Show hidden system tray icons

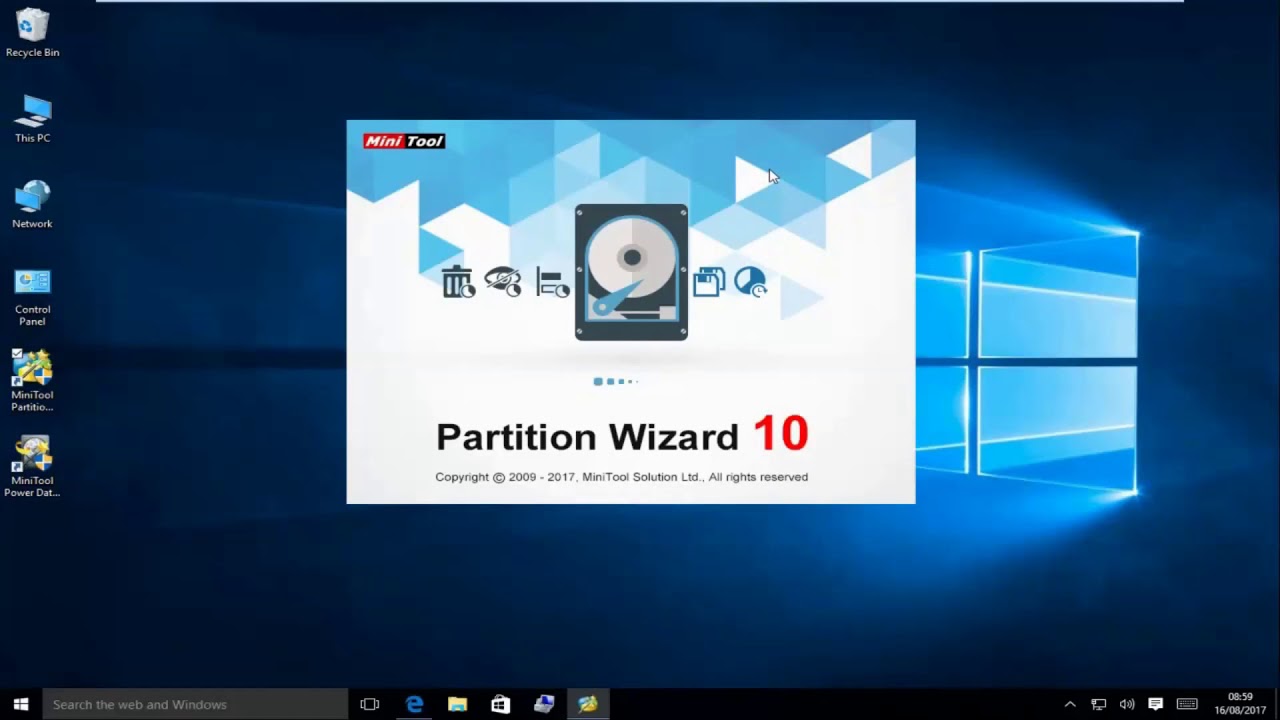1070,704
